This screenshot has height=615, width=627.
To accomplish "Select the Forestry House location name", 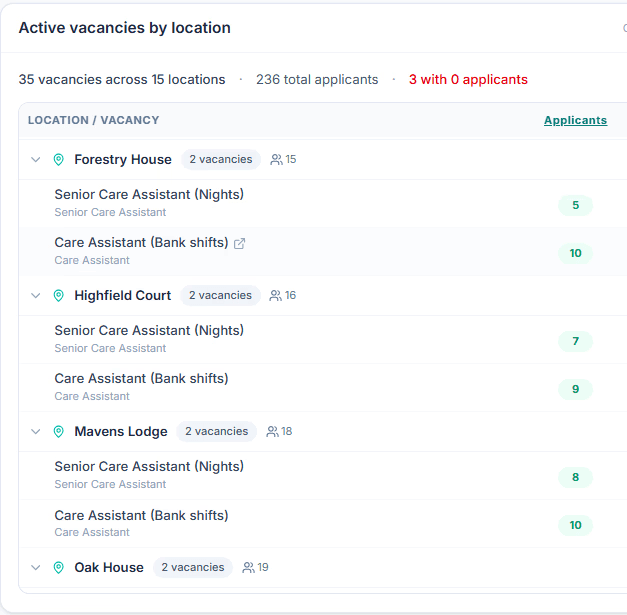I will (123, 160).
